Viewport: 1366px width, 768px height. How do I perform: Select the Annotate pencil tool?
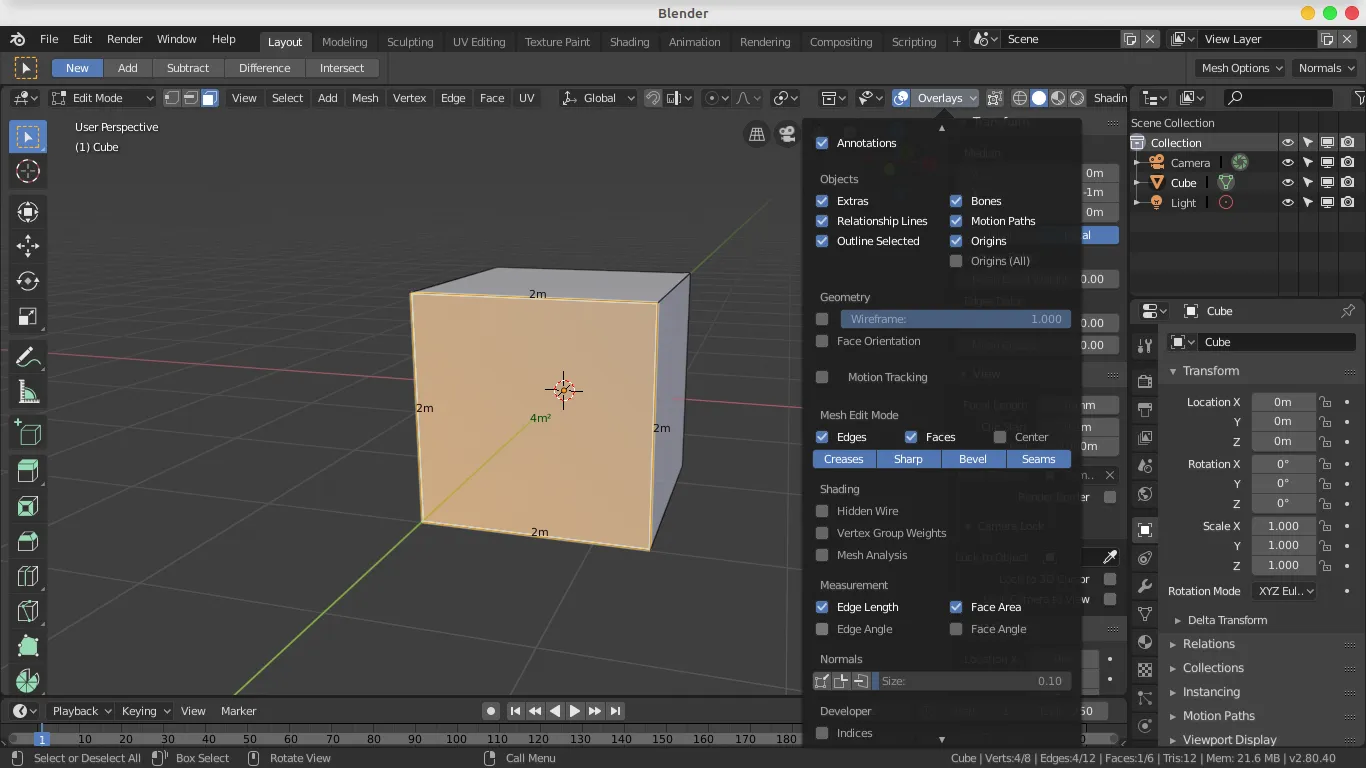(28, 357)
